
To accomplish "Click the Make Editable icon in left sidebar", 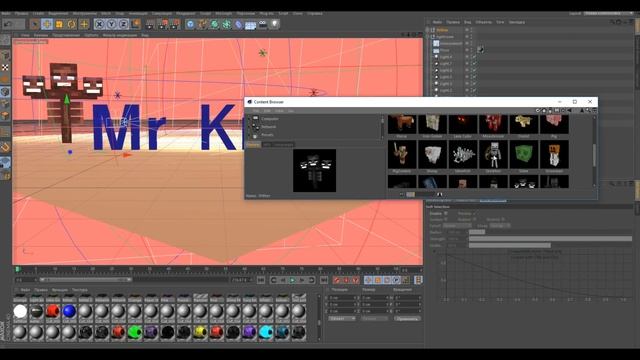I will (x=5, y=40).
